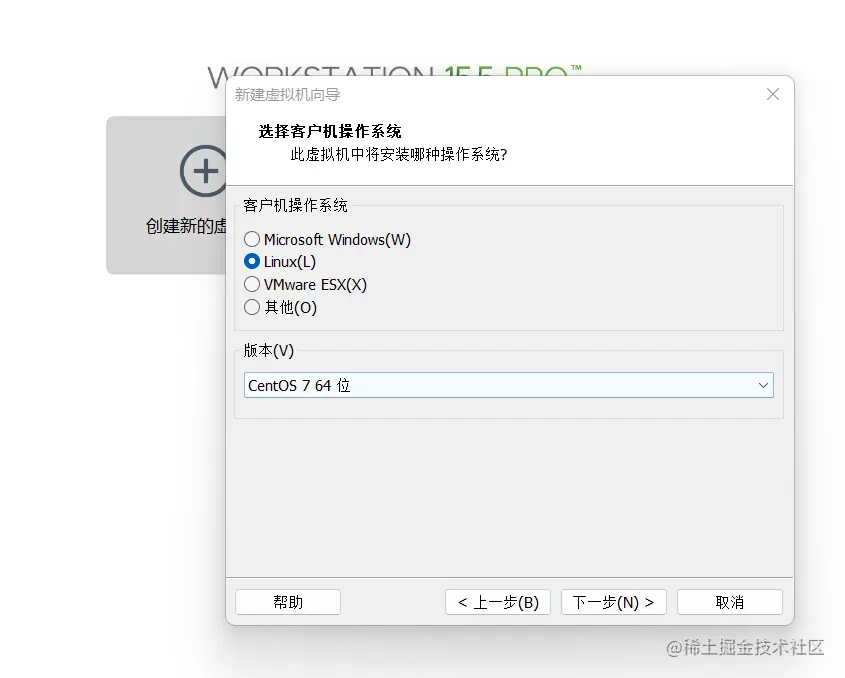Close the 新建虚拟机向导 dialog
This screenshot has width=845, height=678.
tap(773, 94)
